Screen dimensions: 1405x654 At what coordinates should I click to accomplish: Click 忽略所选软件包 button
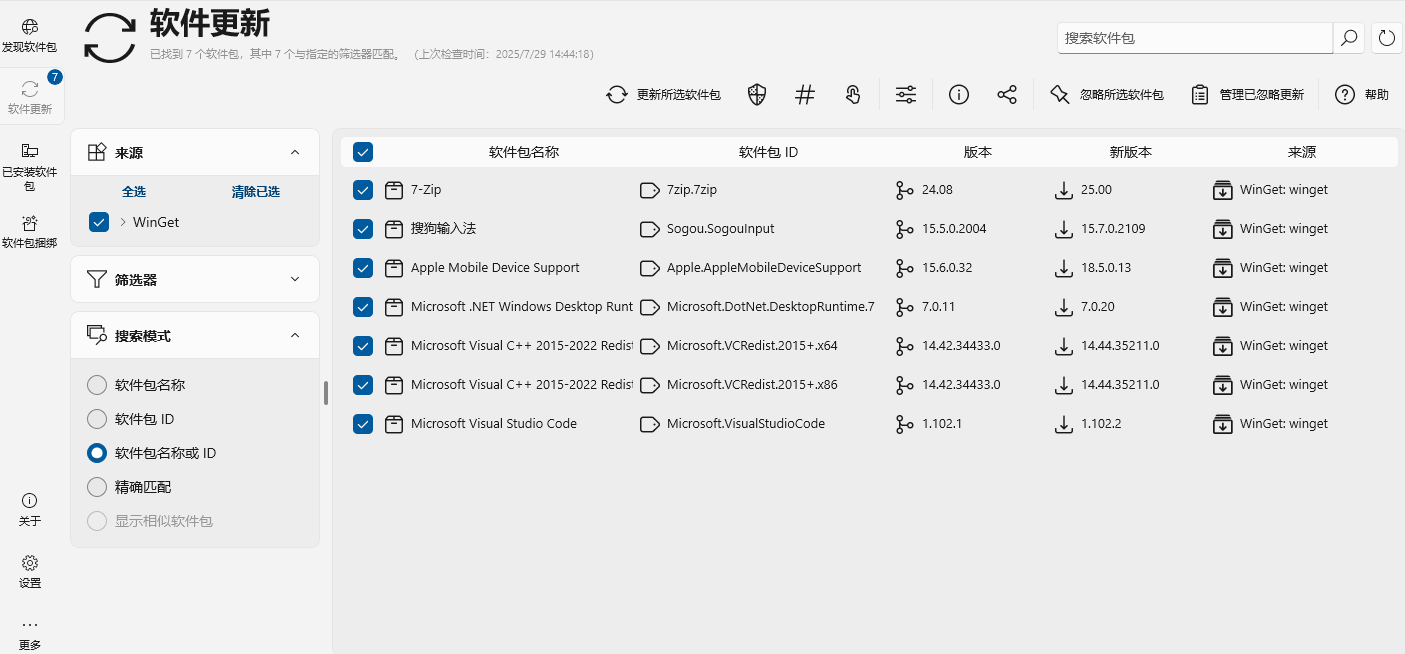[1107, 95]
